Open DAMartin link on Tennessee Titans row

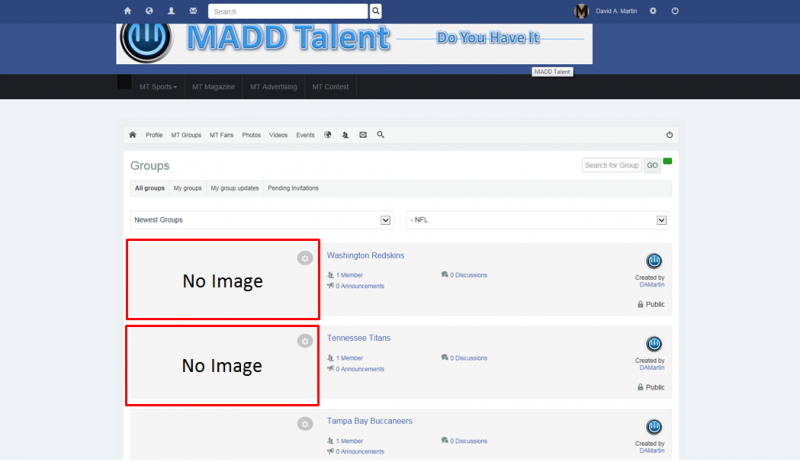pos(652,368)
